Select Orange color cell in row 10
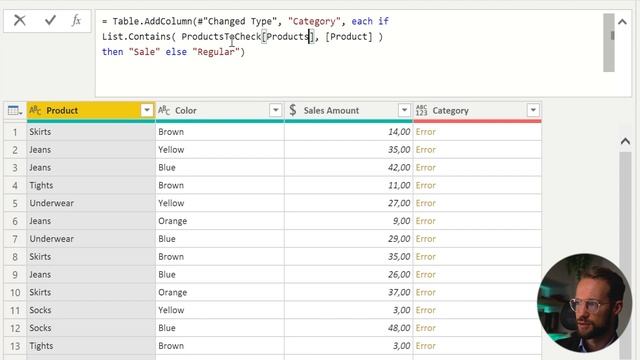Screen dimensions: 640x360 coord(220,292)
